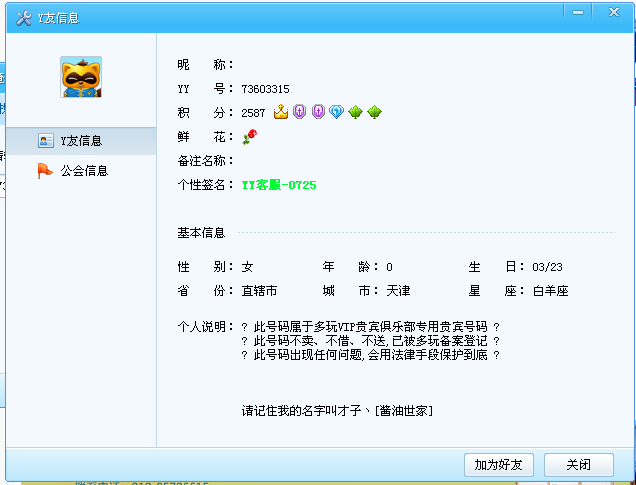
Task: Click the line mentioning 多玩VIP贵宾俱乐部
Action: [x=370, y=326]
